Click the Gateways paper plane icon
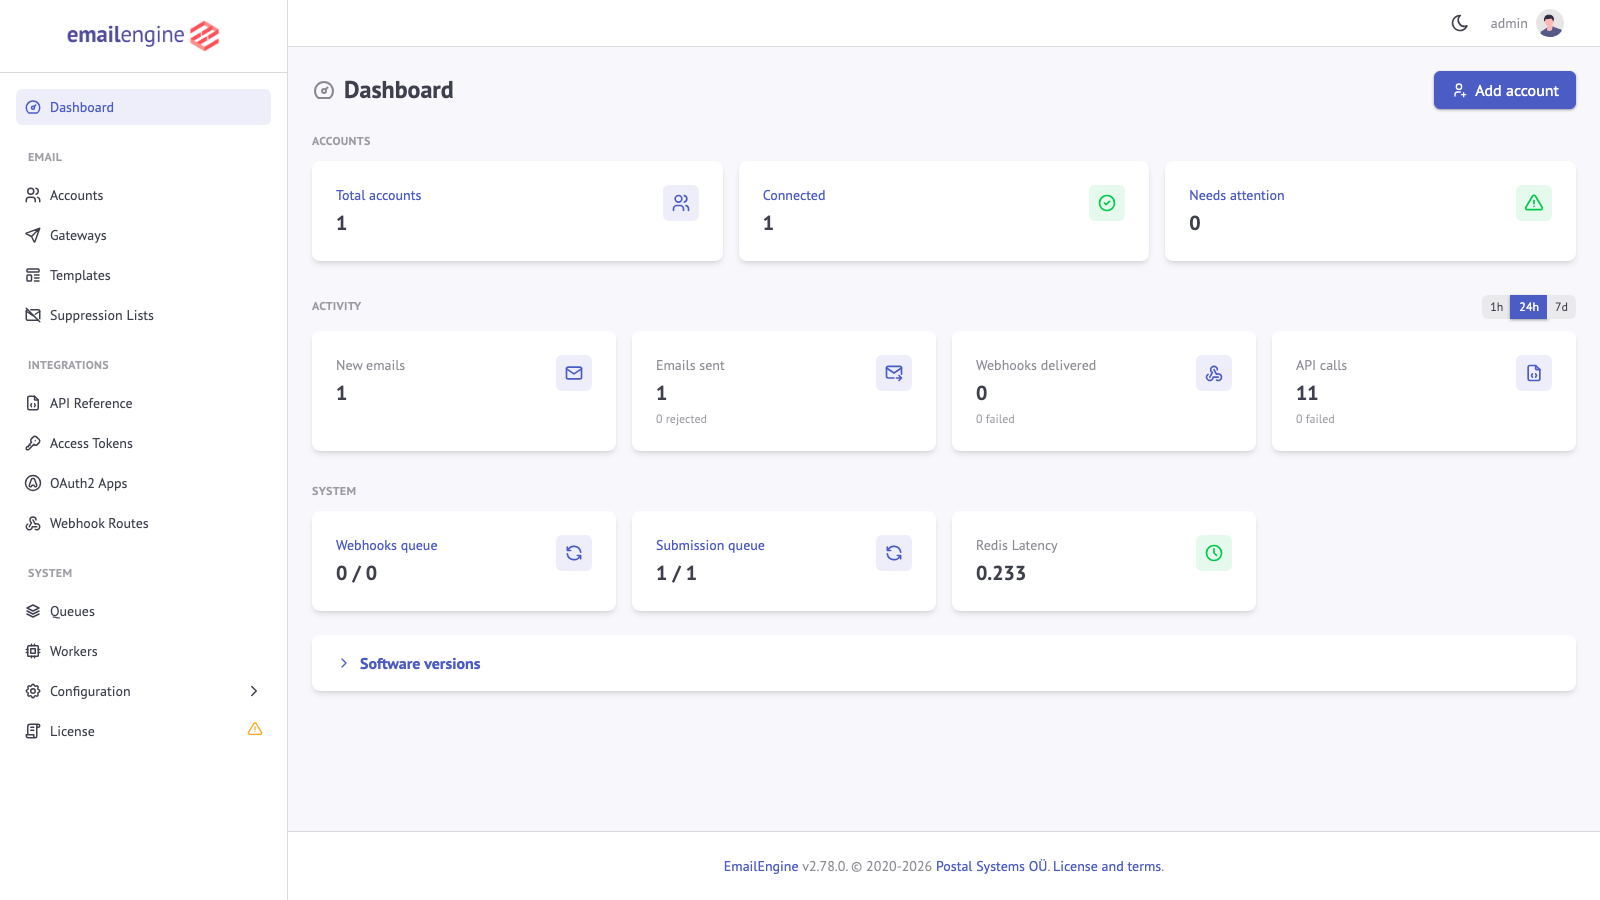1600x900 pixels. pyautogui.click(x=33, y=235)
